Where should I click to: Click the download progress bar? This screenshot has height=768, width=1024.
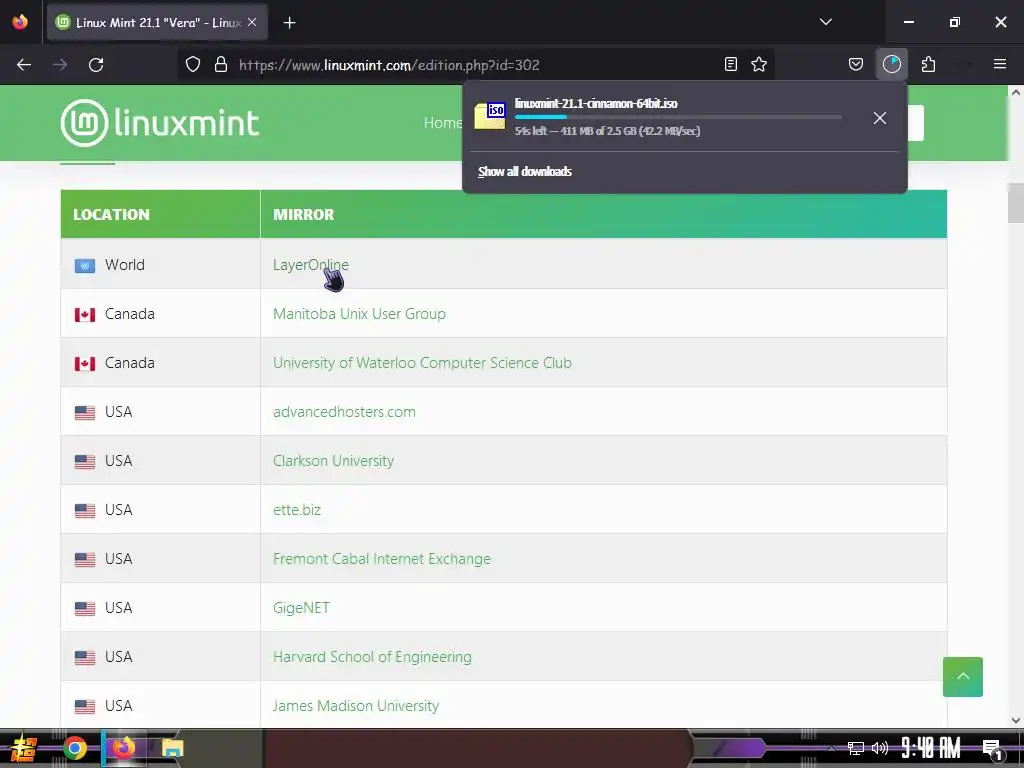678,117
